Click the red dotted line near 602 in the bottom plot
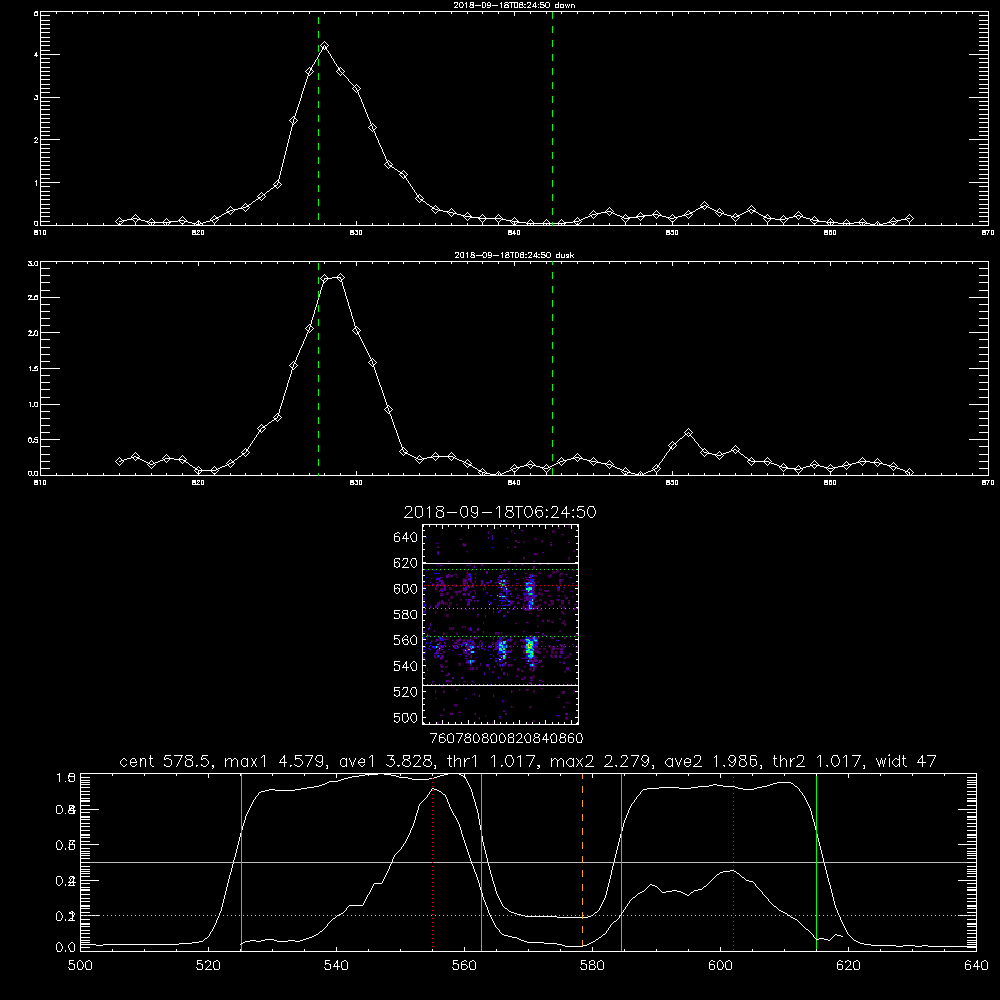The height and width of the screenshot is (1000, 1000). pyautogui.click(x=733, y=861)
